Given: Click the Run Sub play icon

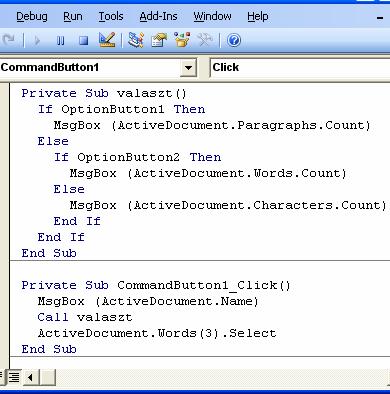Looking at the screenshot, I should click(x=37, y=41).
